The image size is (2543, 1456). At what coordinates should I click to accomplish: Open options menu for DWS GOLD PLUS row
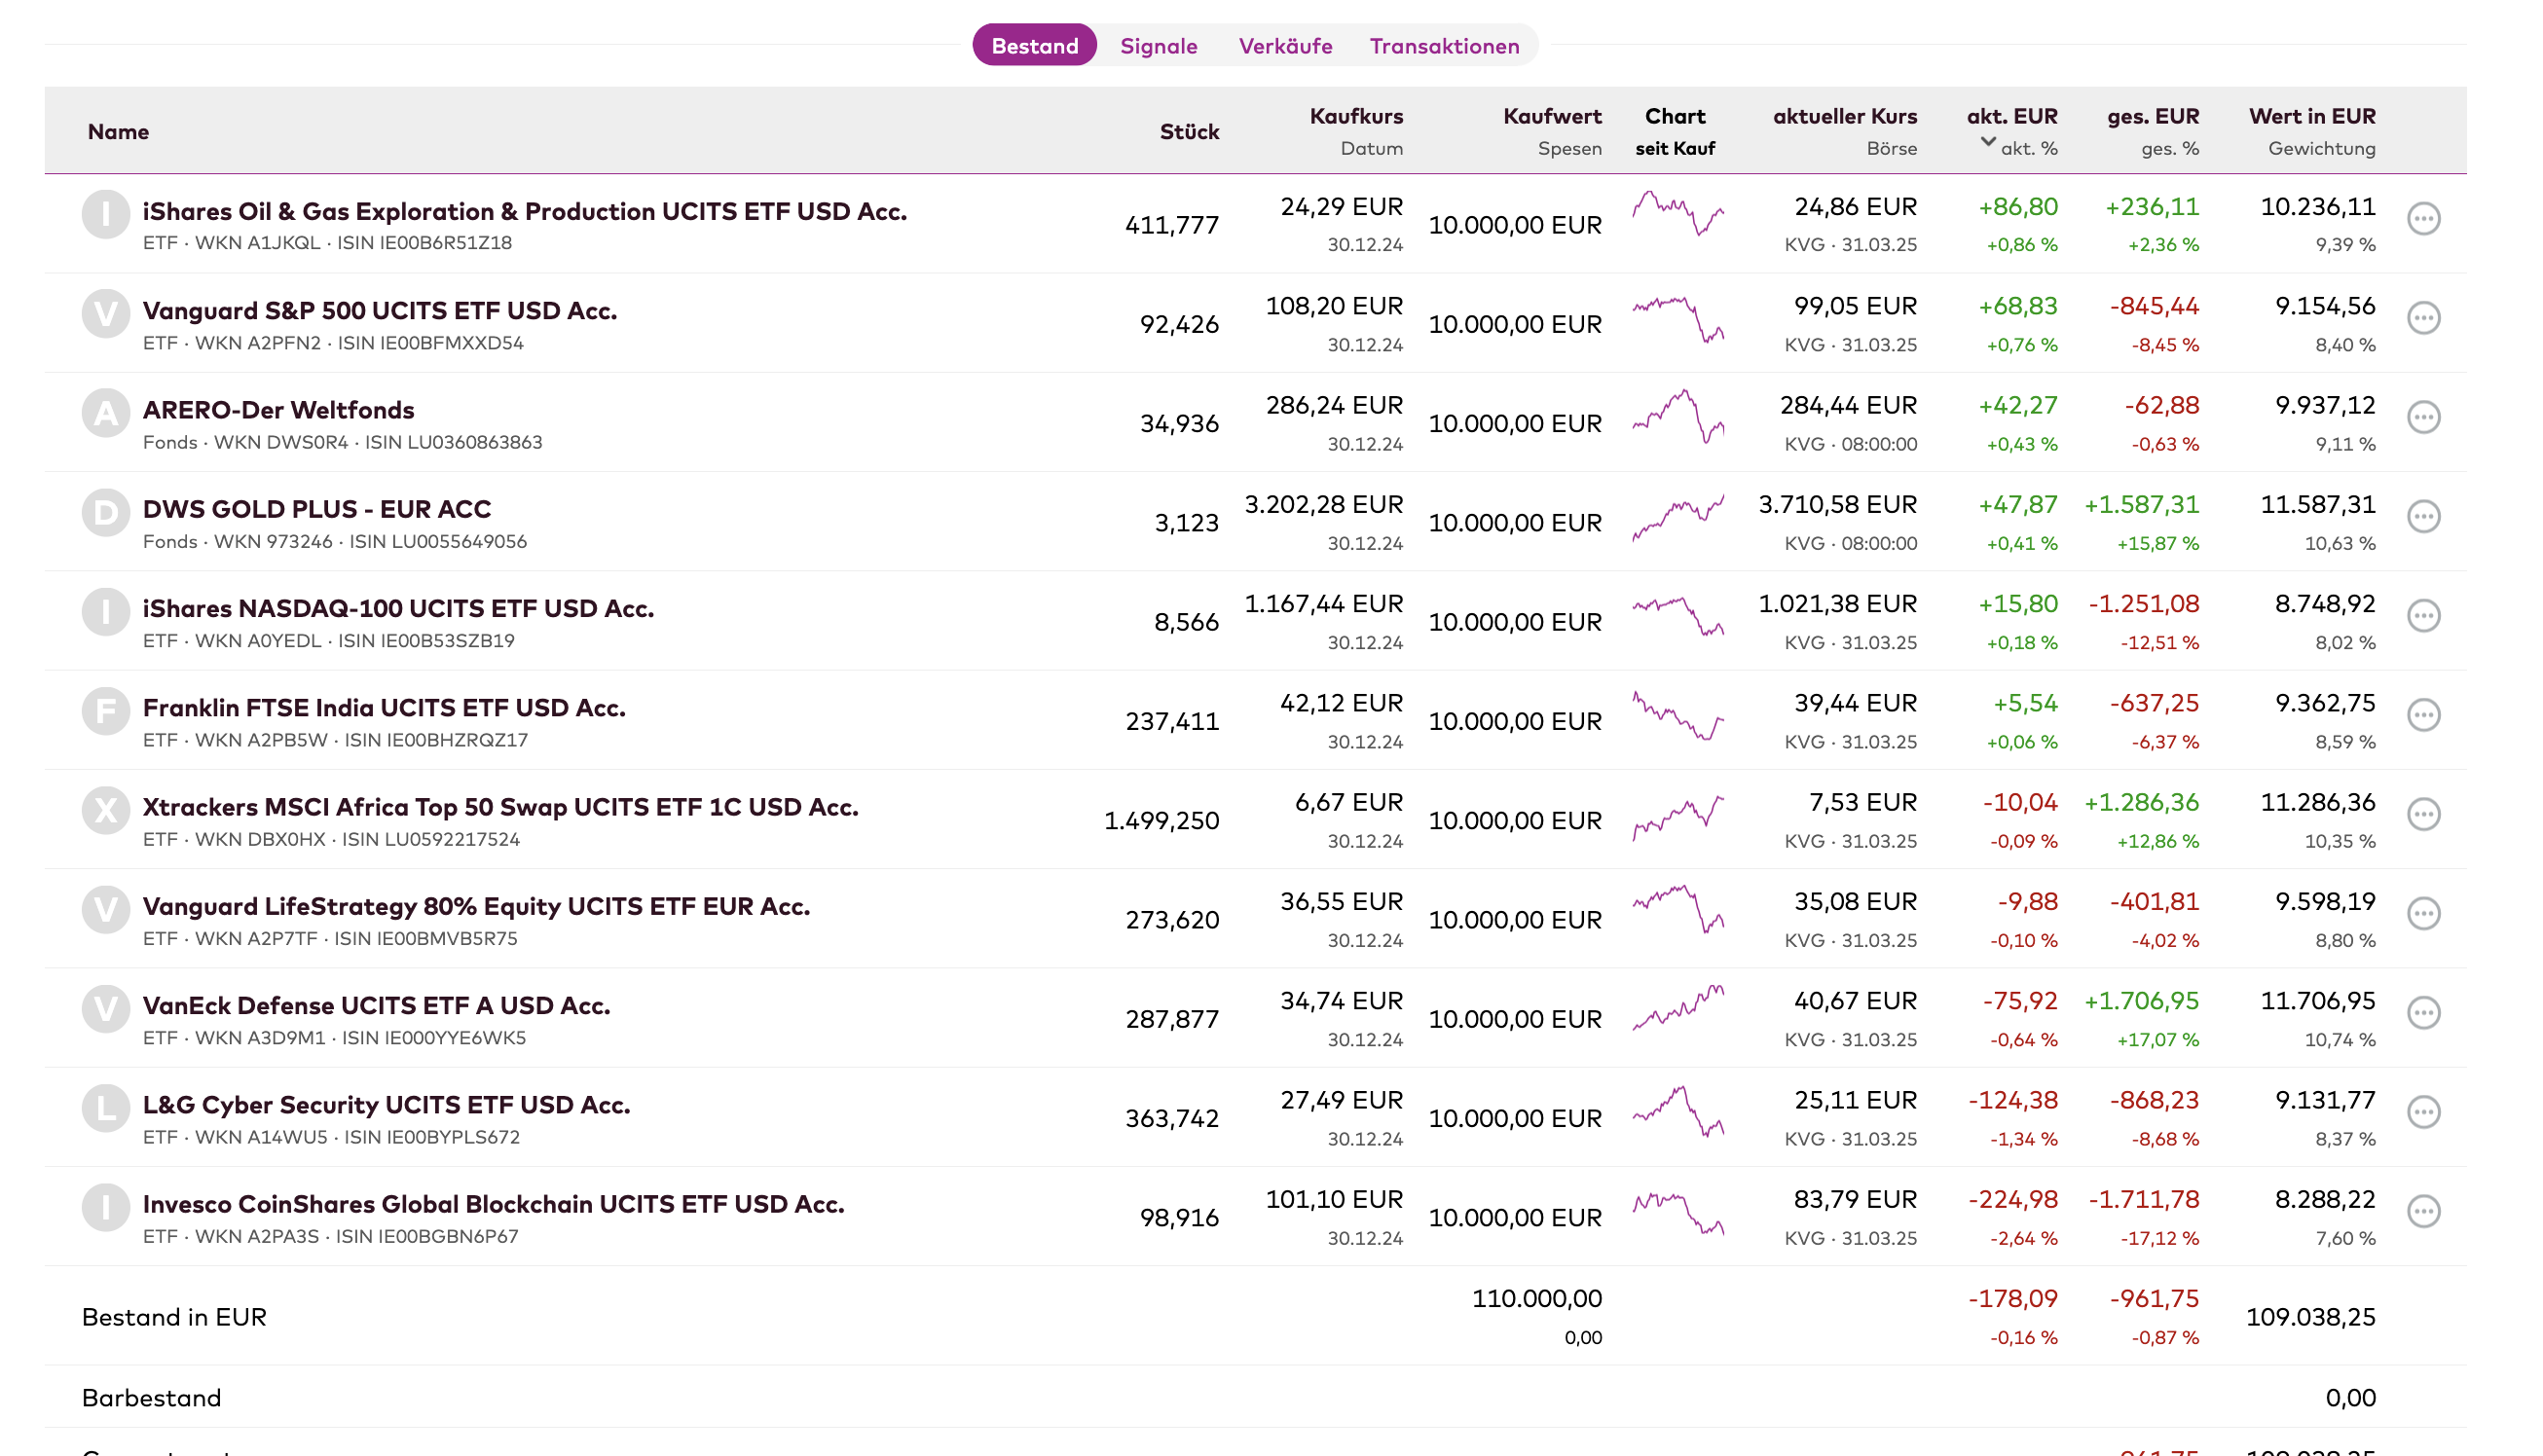tap(2423, 517)
